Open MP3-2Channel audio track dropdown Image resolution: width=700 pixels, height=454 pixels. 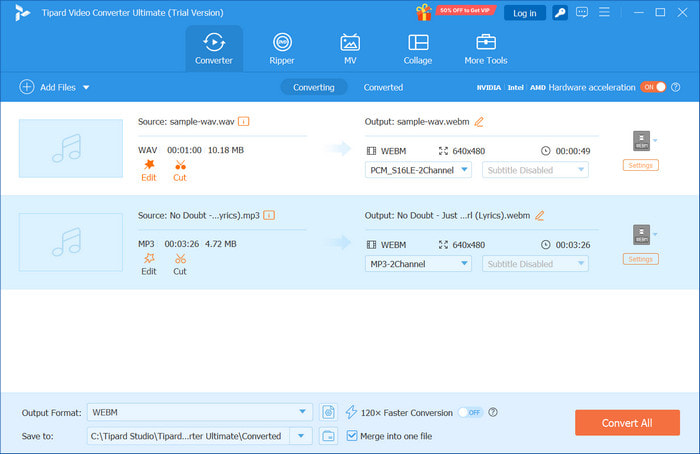[x=418, y=264]
